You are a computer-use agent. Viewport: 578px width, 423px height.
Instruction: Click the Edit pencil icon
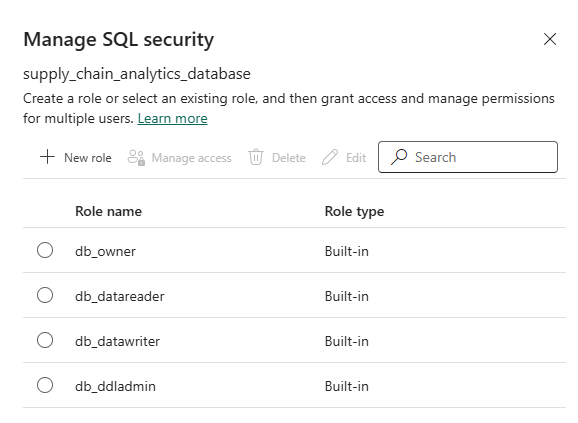pyautogui.click(x=330, y=157)
